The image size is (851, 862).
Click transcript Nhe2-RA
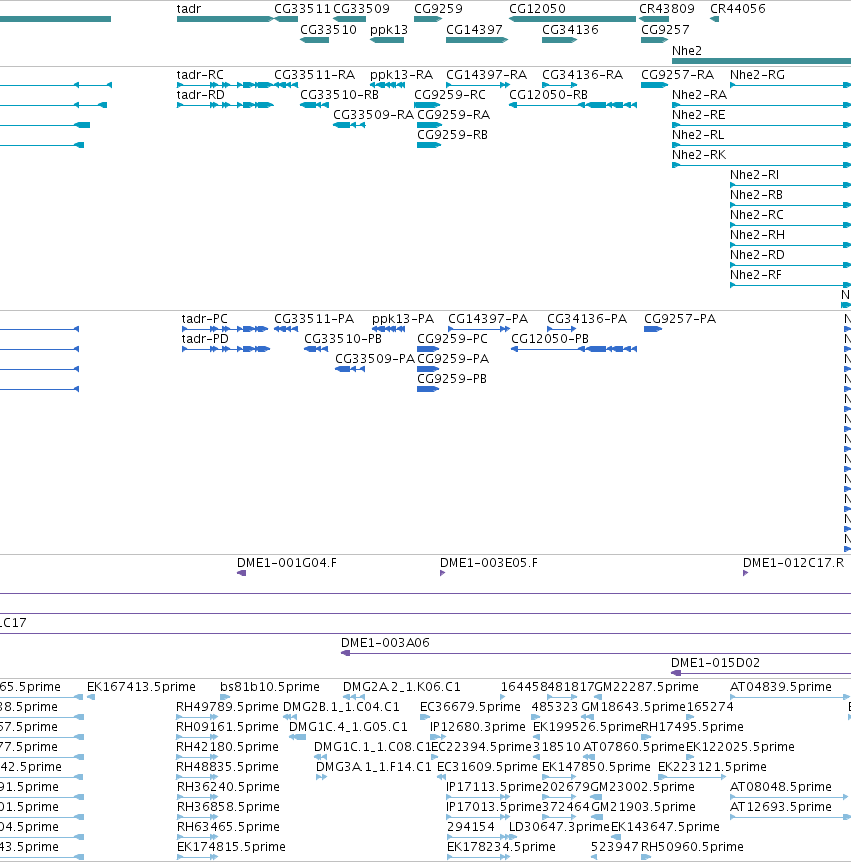click(x=699, y=95)
